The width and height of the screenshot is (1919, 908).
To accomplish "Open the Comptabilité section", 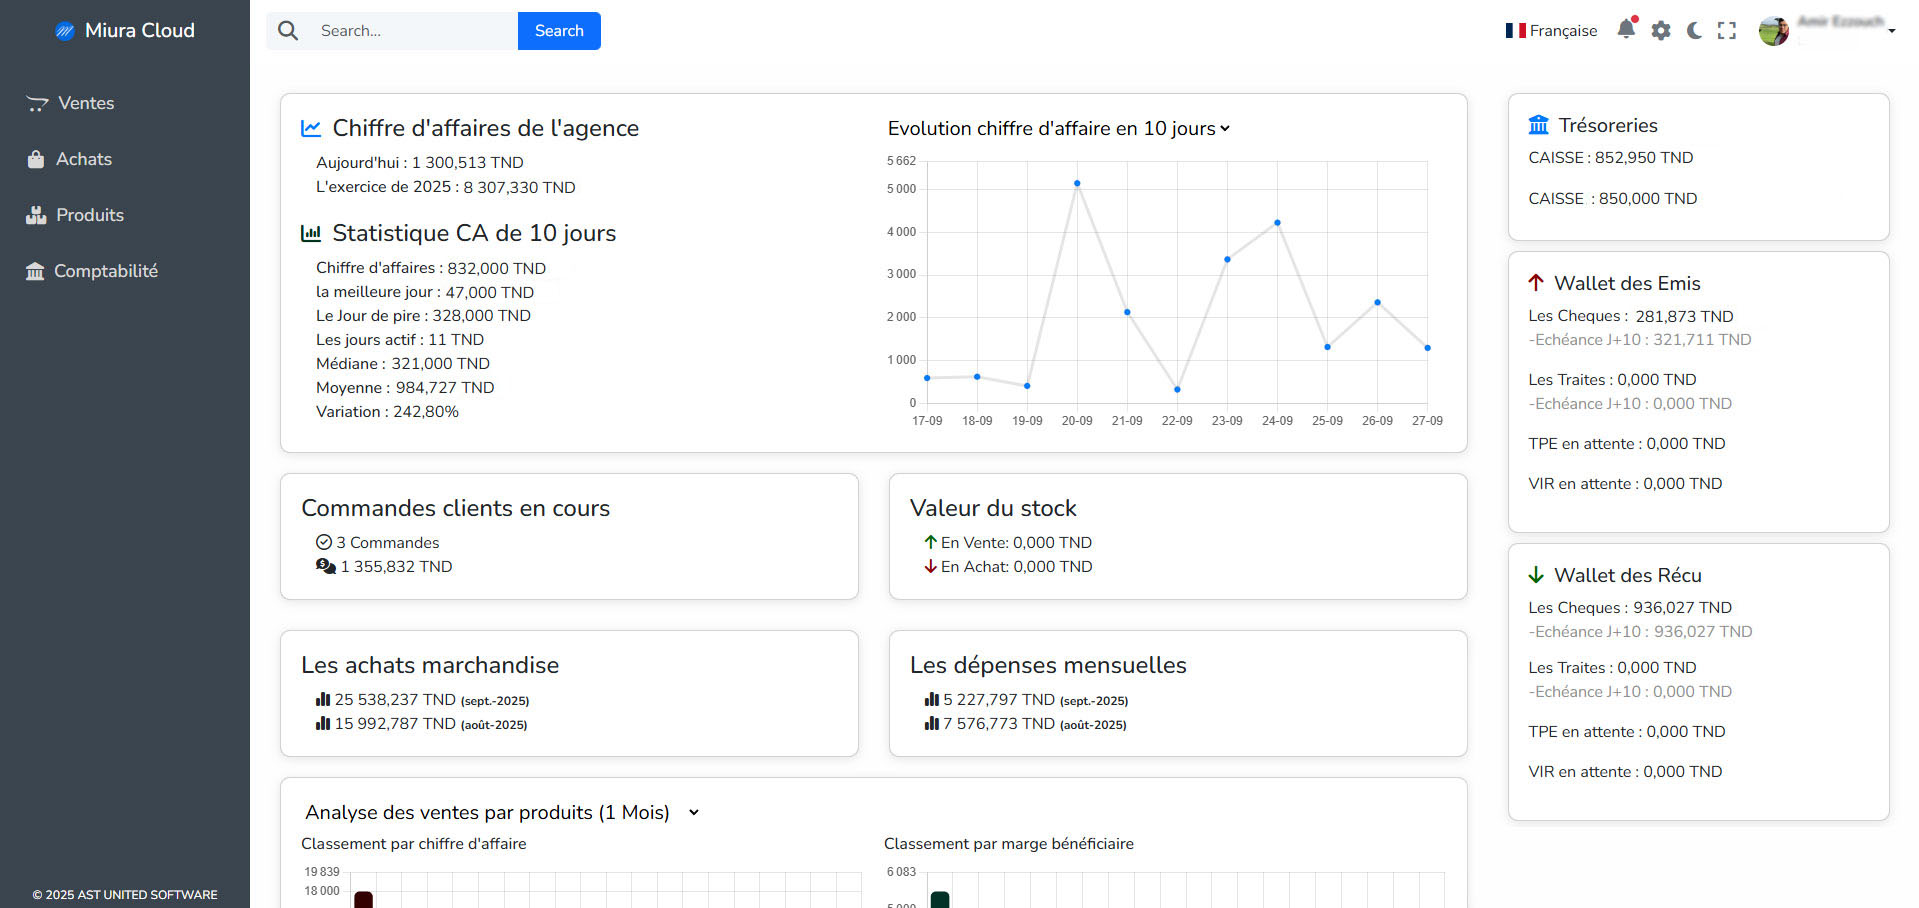I will coord(105,271).
